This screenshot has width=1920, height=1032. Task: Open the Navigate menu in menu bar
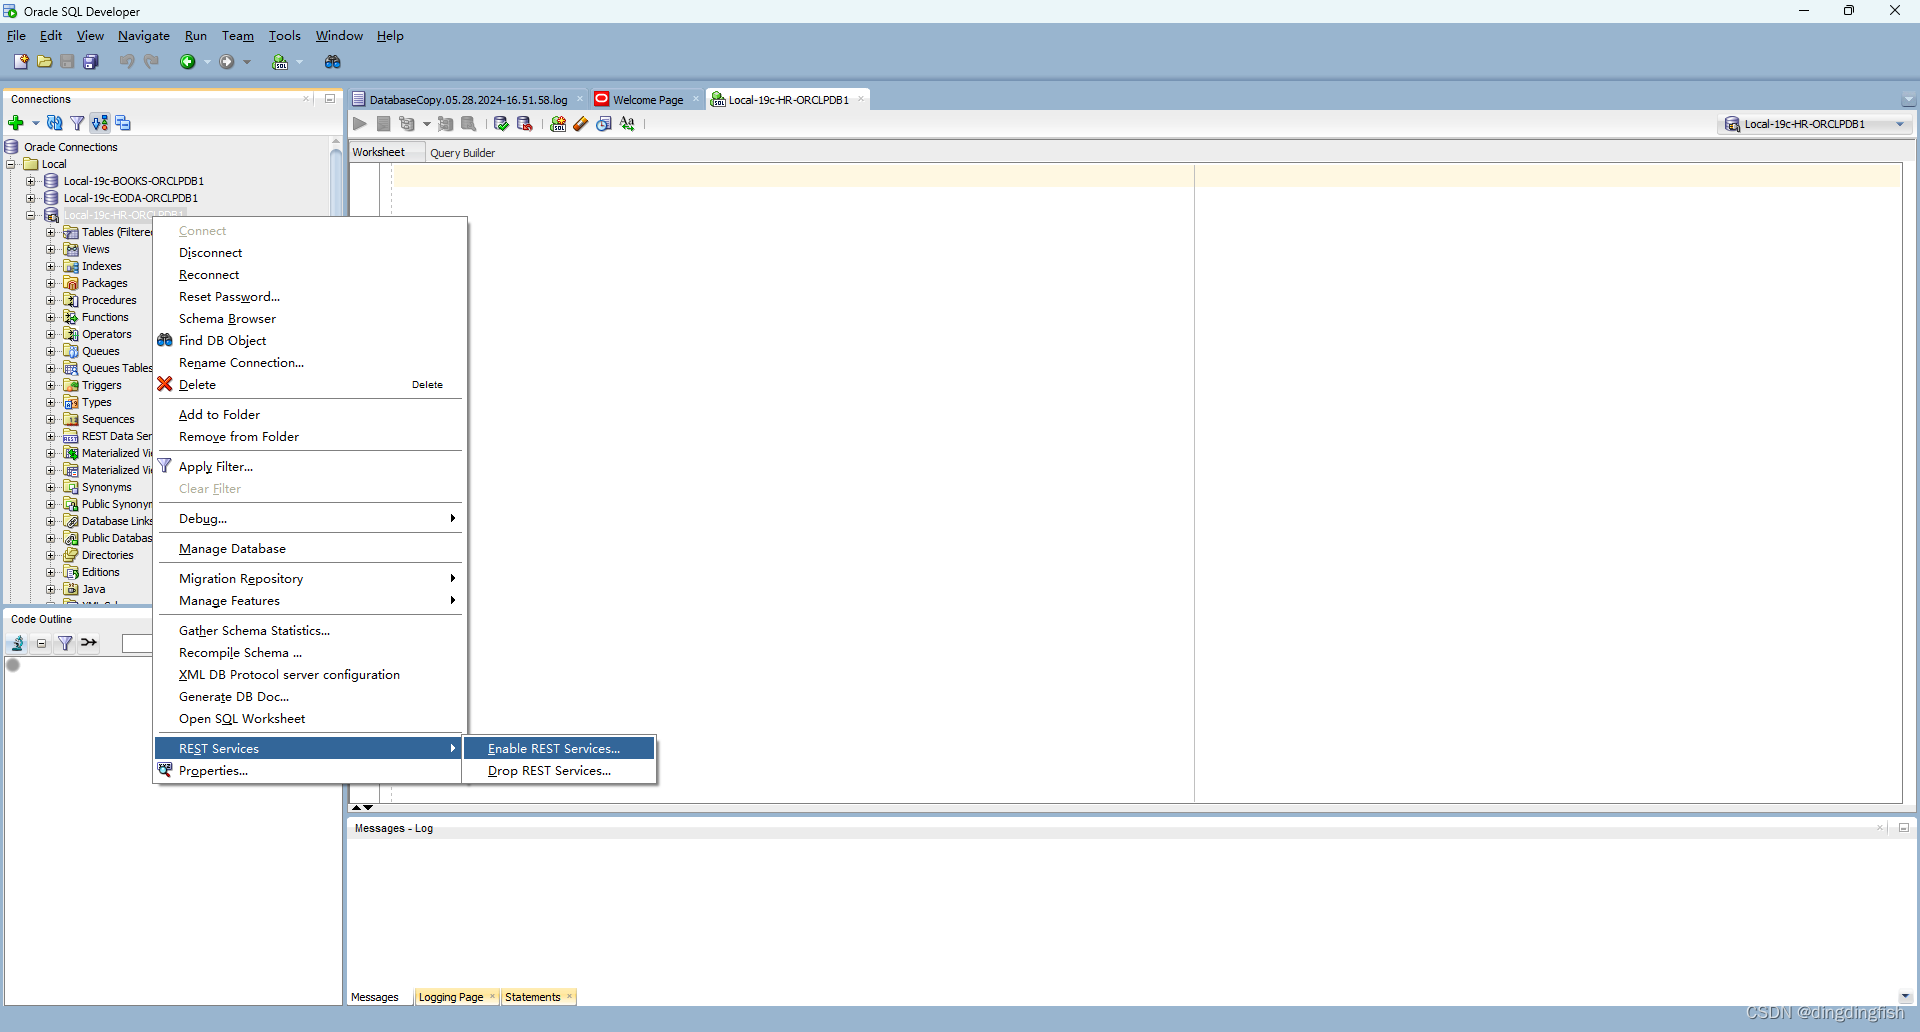[x=144, y=36]
